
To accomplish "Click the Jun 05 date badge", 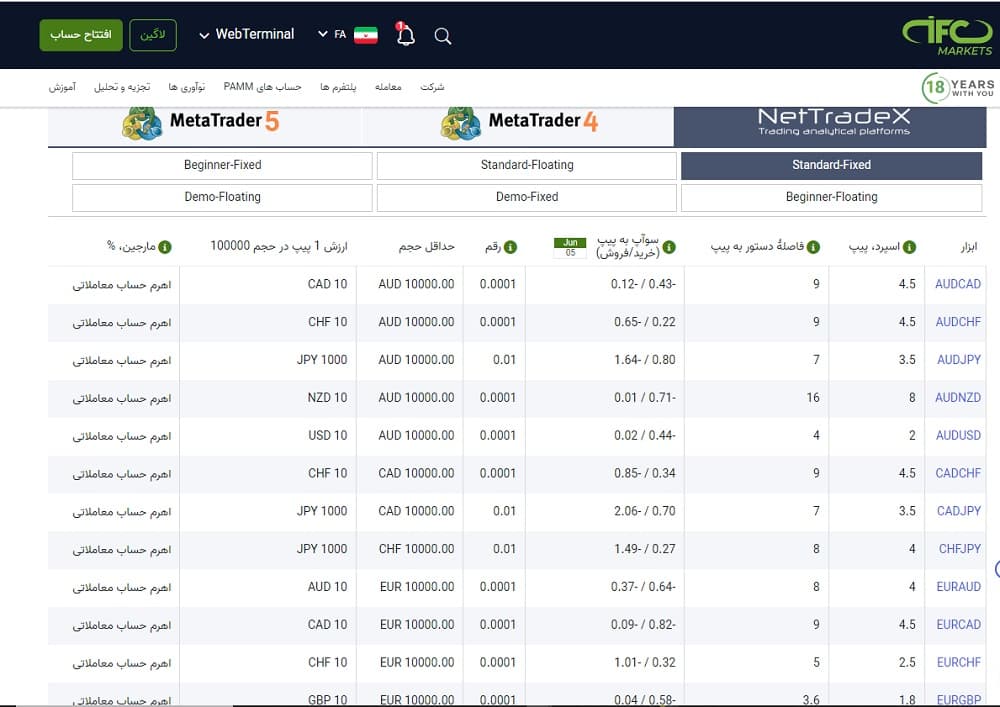I will (570, 247).
